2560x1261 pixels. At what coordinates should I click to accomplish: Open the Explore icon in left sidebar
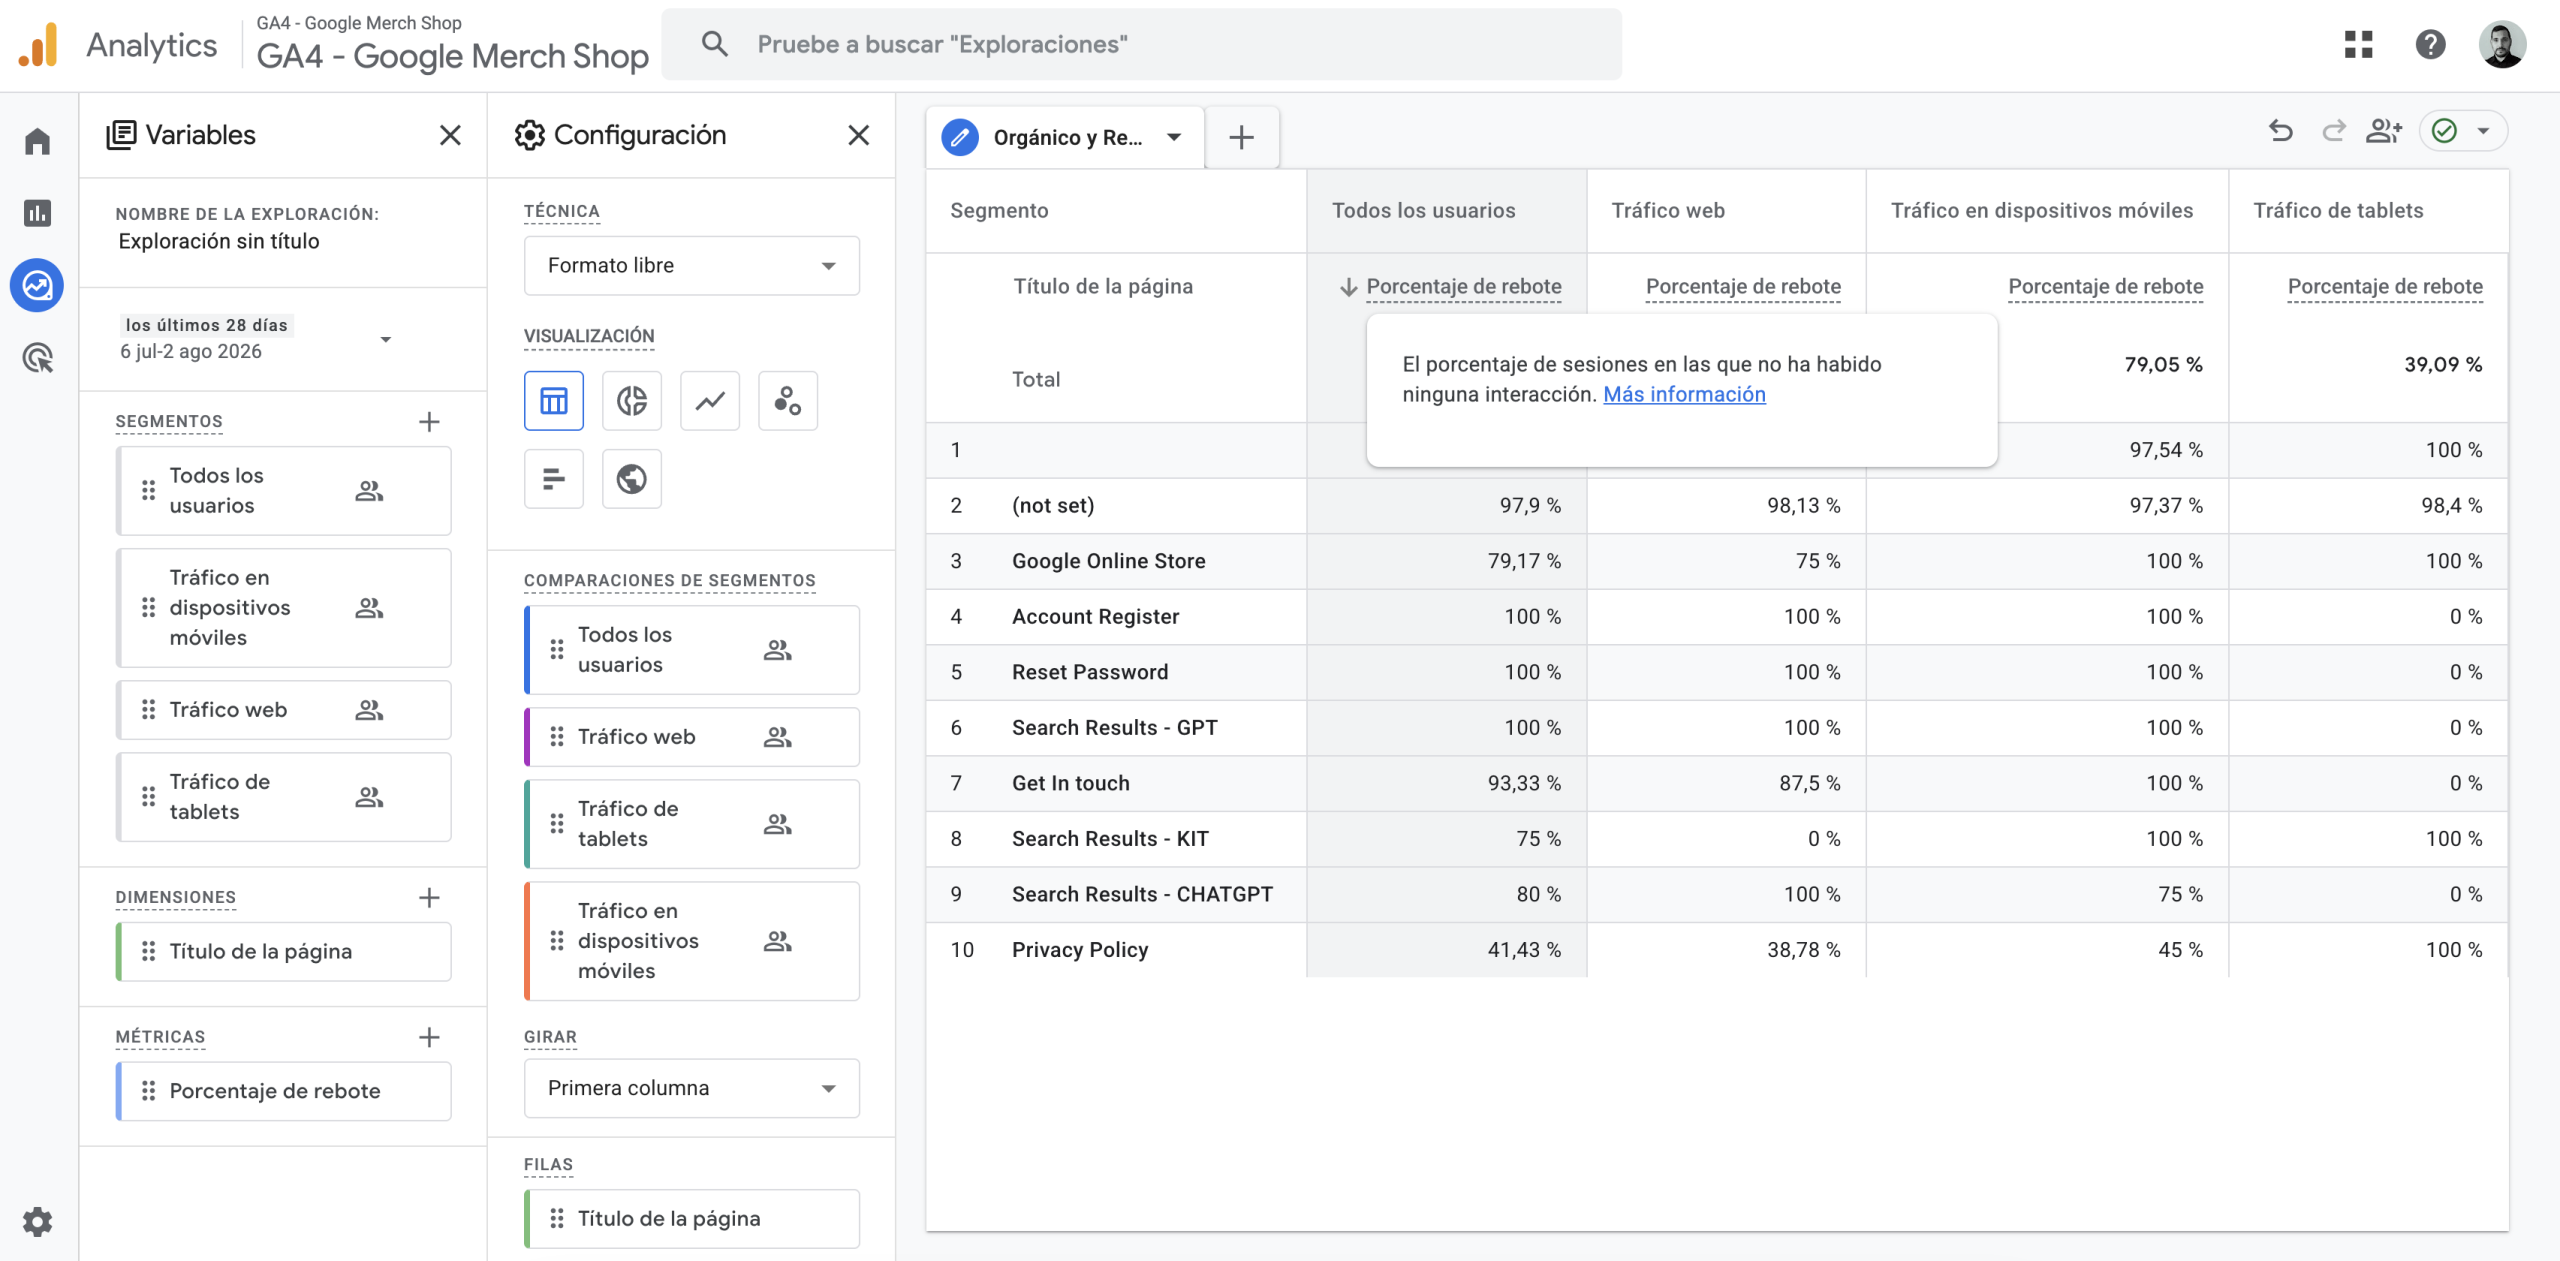tap(38, 286)
